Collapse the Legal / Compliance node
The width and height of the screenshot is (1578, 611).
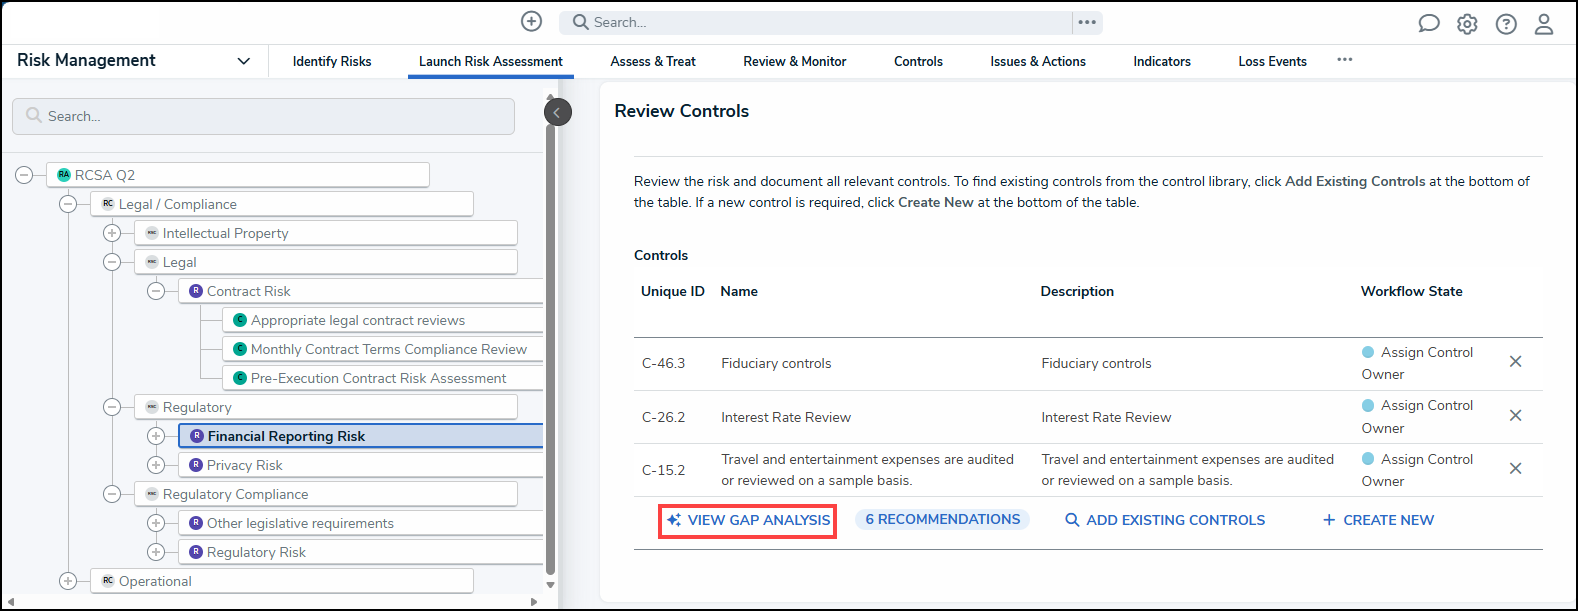point(68,204)
